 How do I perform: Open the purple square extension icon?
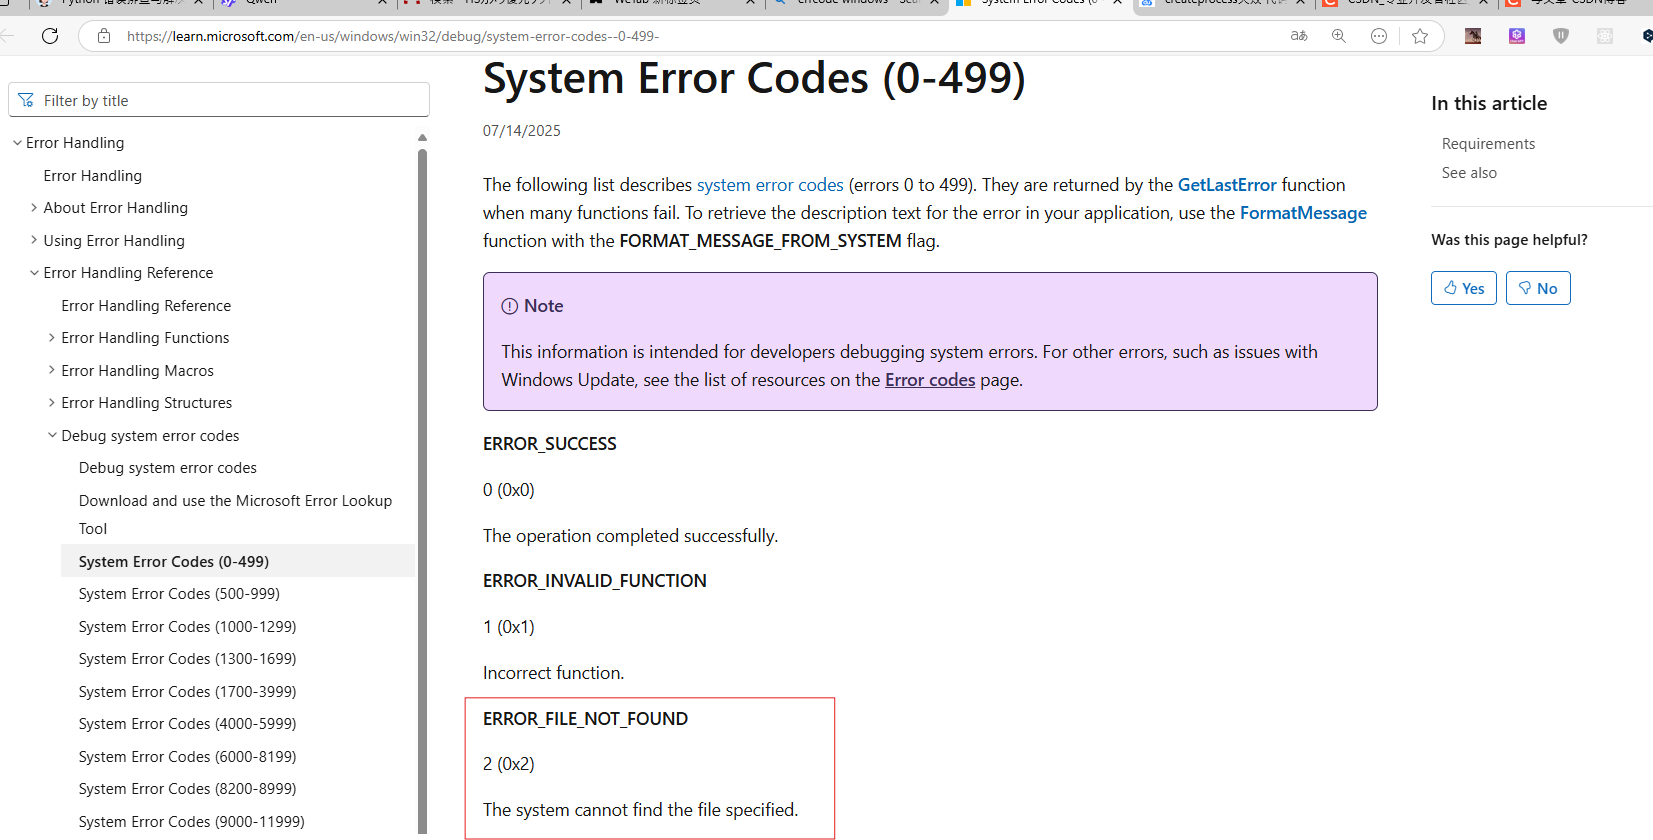1517,36
